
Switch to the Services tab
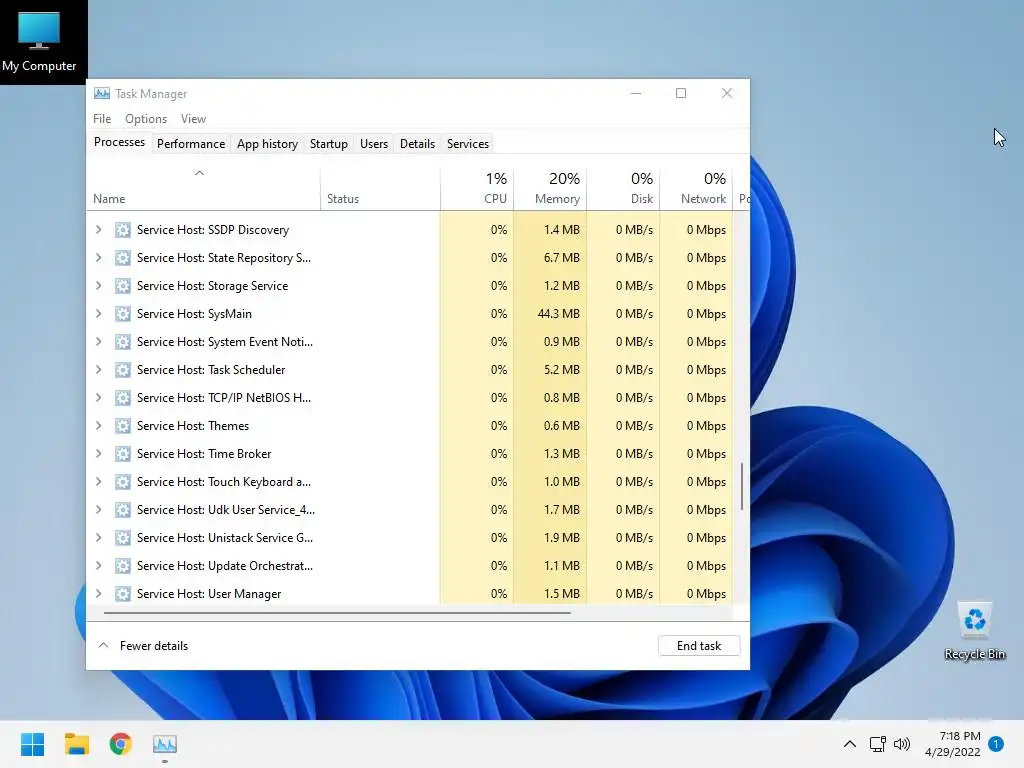coord(468,144)
